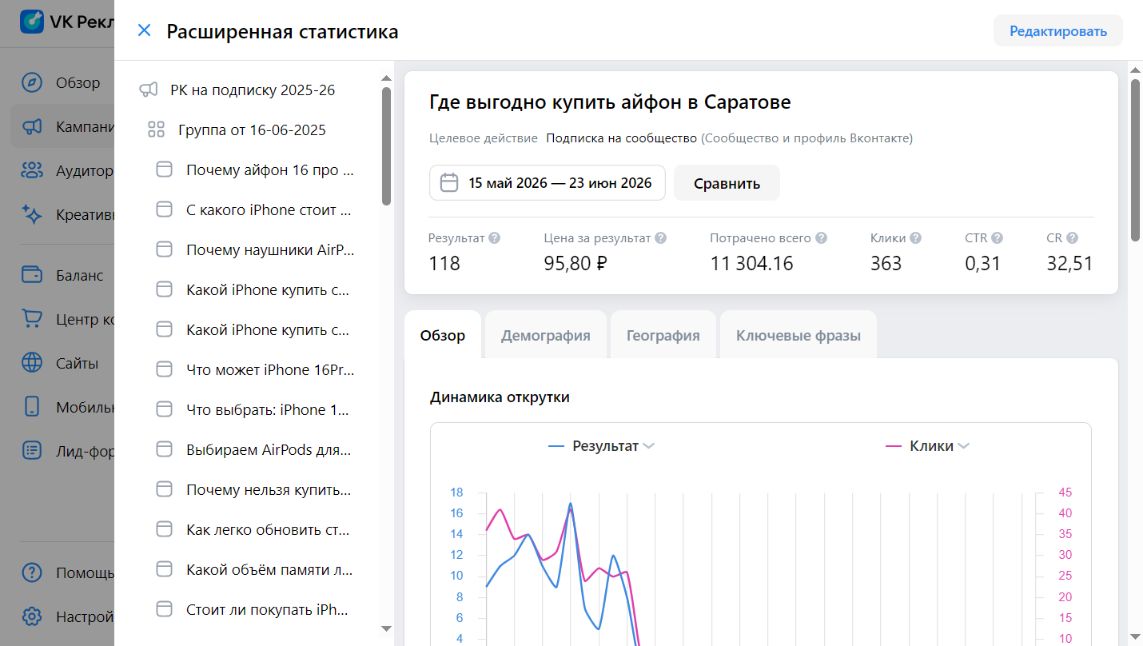
Task: Click the calendar icon in date field
Action: pyautogui.click(x=449, y=183)
